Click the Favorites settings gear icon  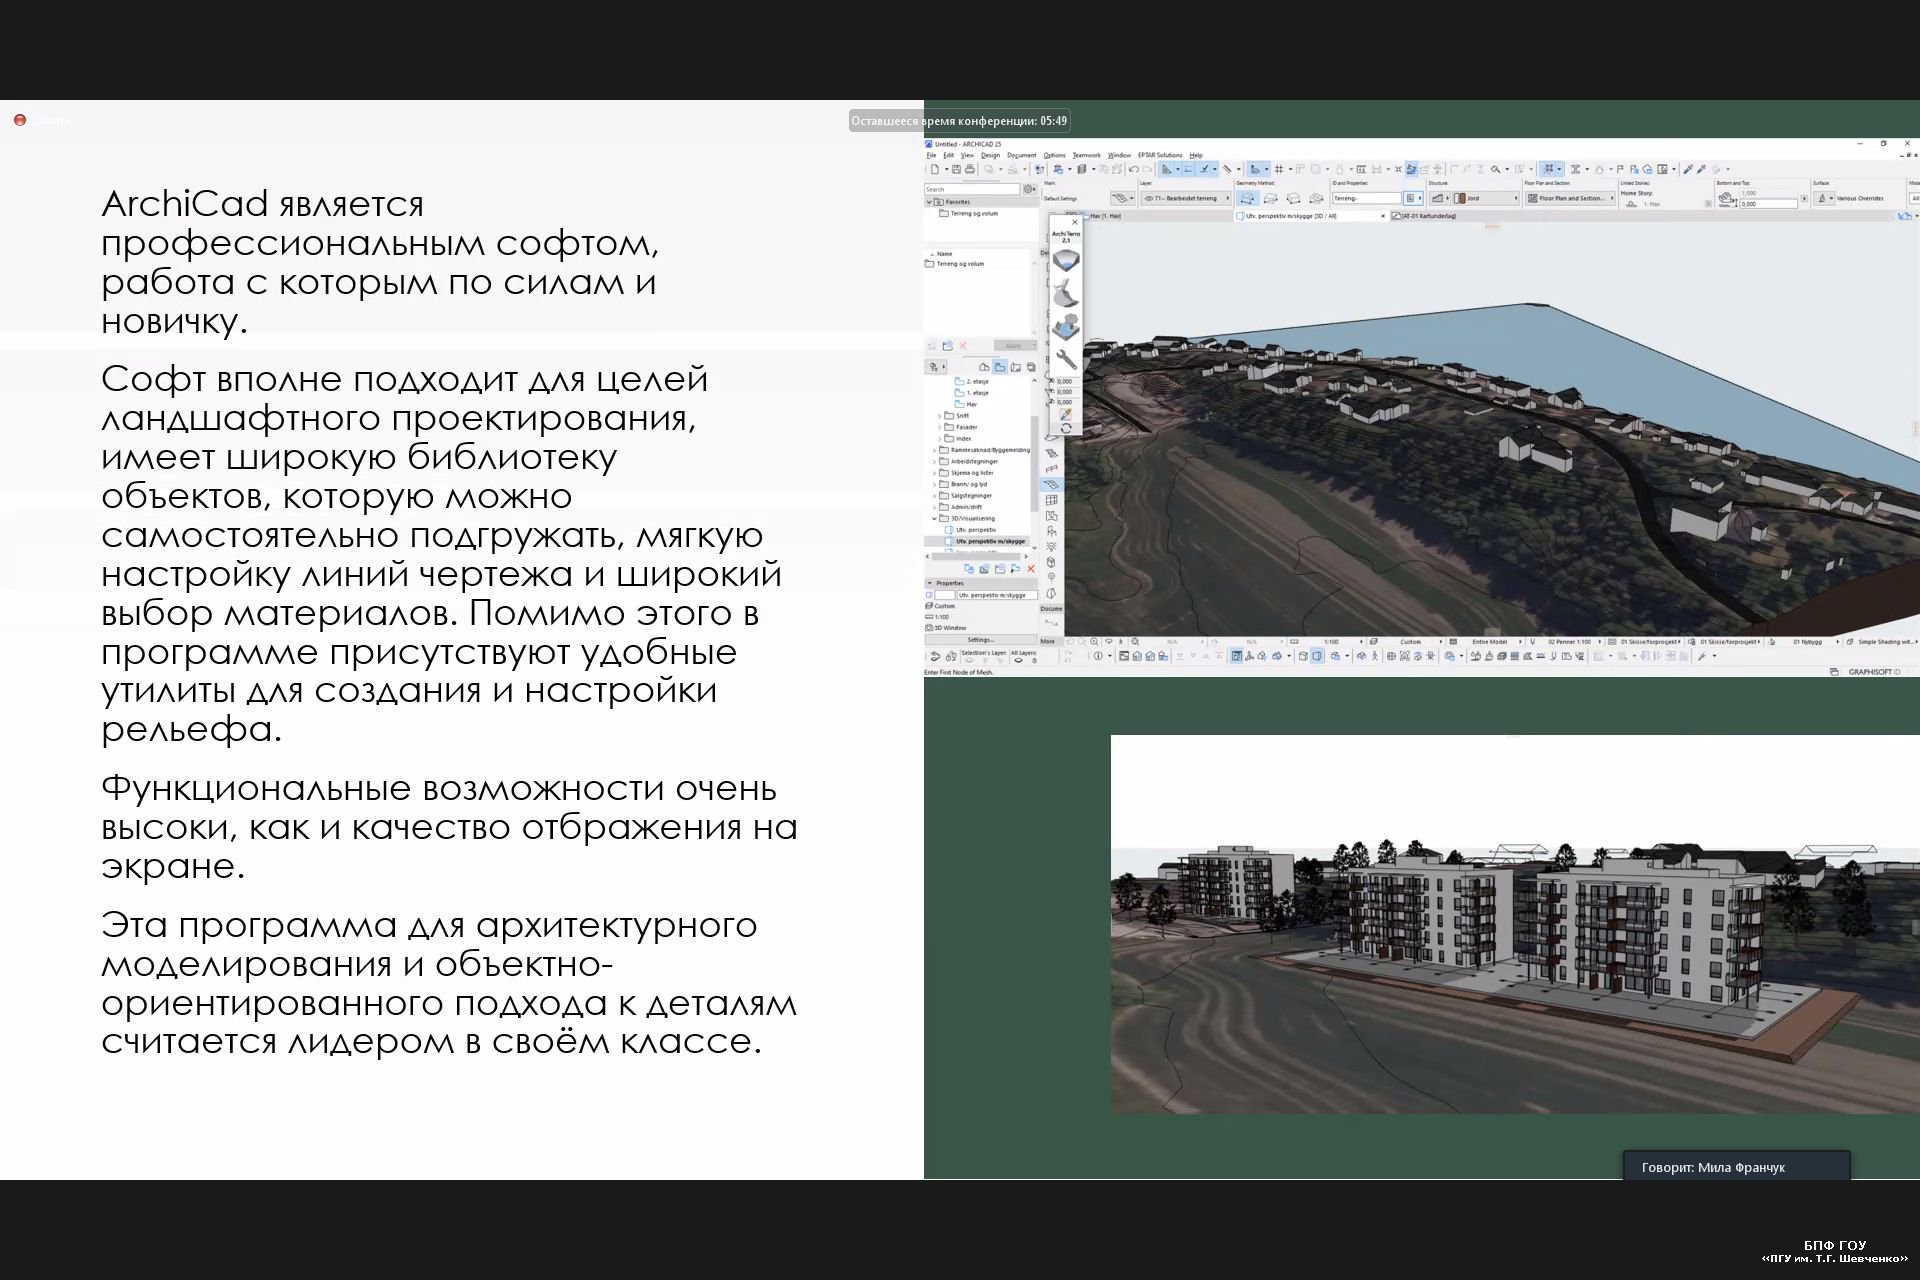[1028, 189]
